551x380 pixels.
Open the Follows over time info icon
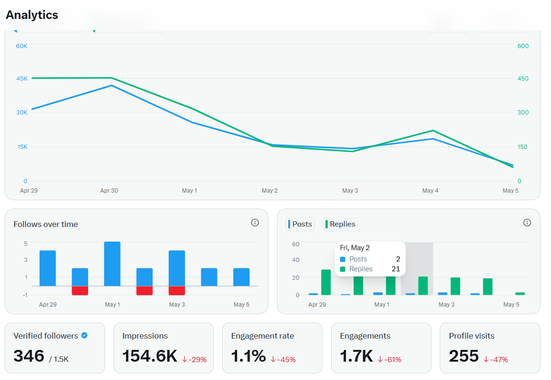(255, 223)
